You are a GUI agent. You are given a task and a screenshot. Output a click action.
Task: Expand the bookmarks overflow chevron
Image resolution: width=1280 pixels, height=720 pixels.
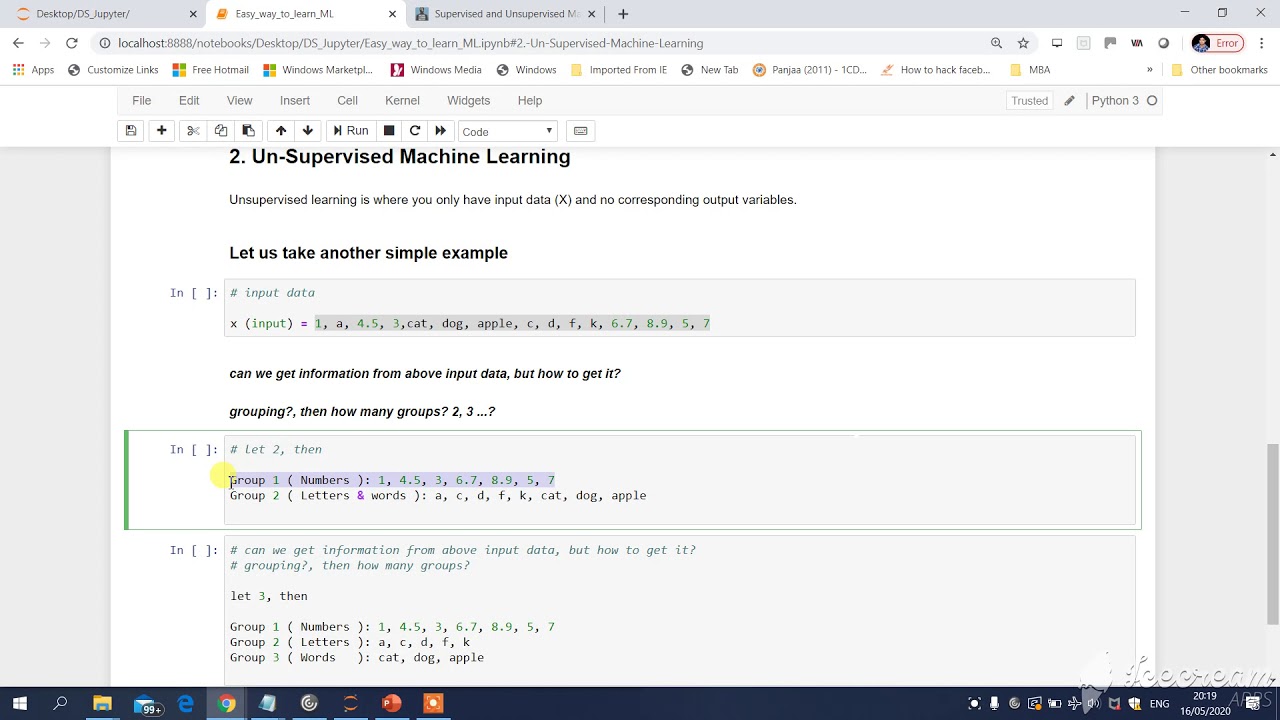point(1149,70)
